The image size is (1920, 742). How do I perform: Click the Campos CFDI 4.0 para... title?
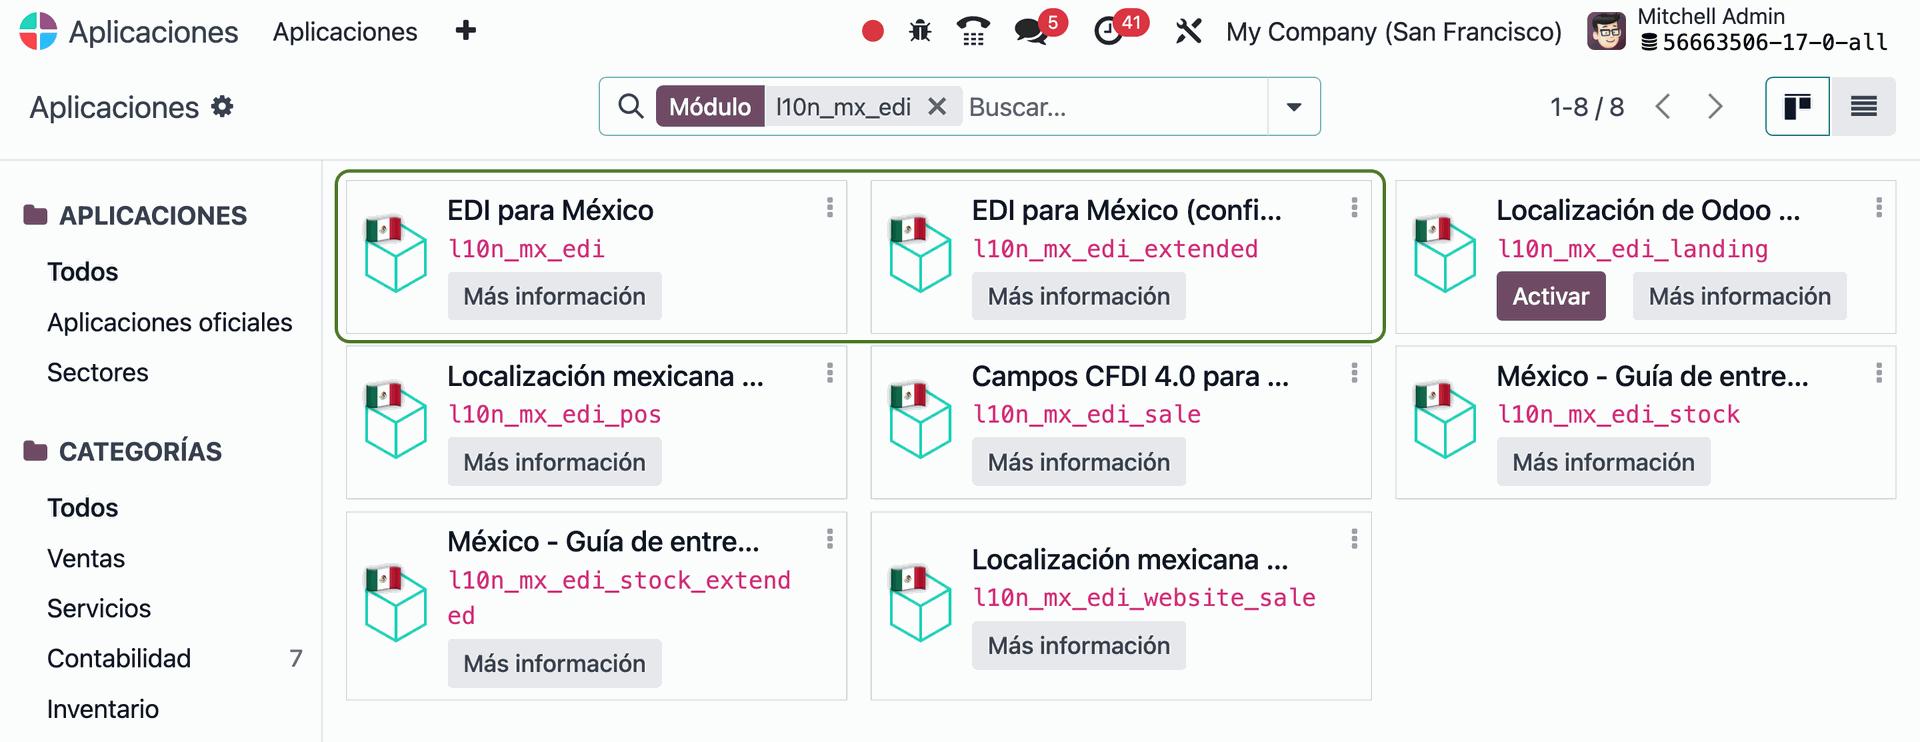pos(1130,376)
